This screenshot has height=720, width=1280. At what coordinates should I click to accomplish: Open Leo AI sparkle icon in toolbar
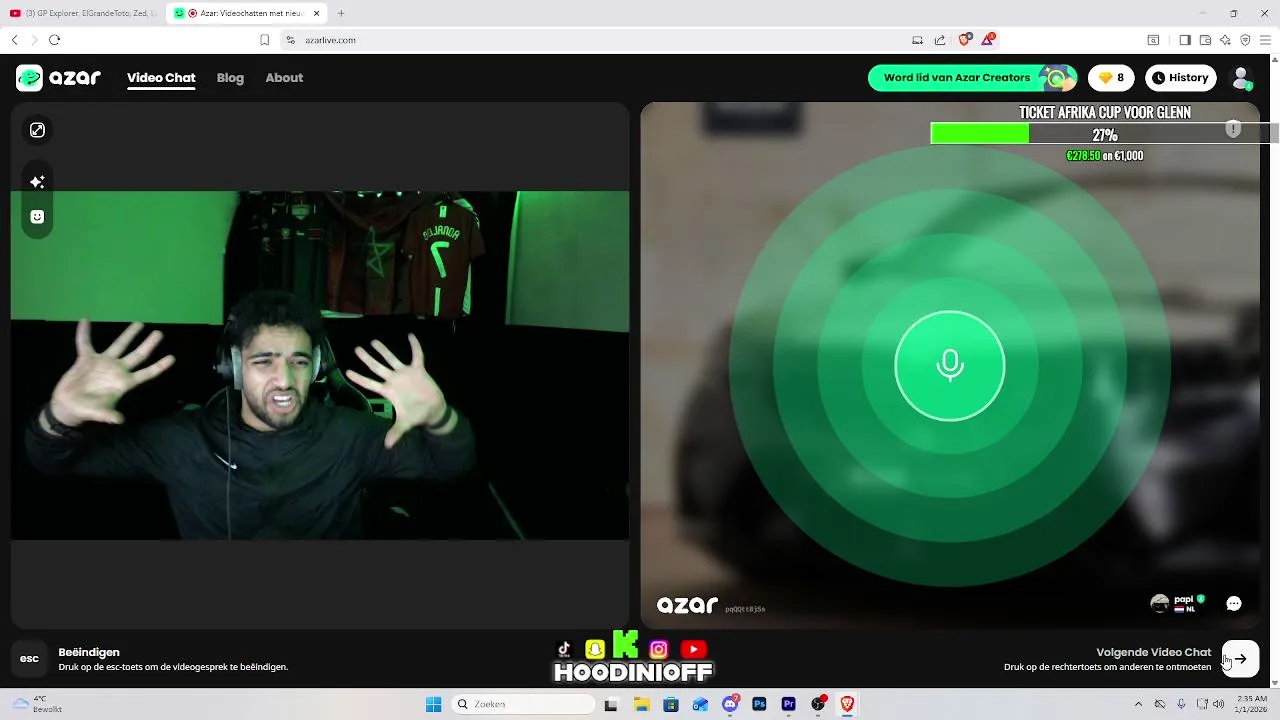tap(1225, 40)
